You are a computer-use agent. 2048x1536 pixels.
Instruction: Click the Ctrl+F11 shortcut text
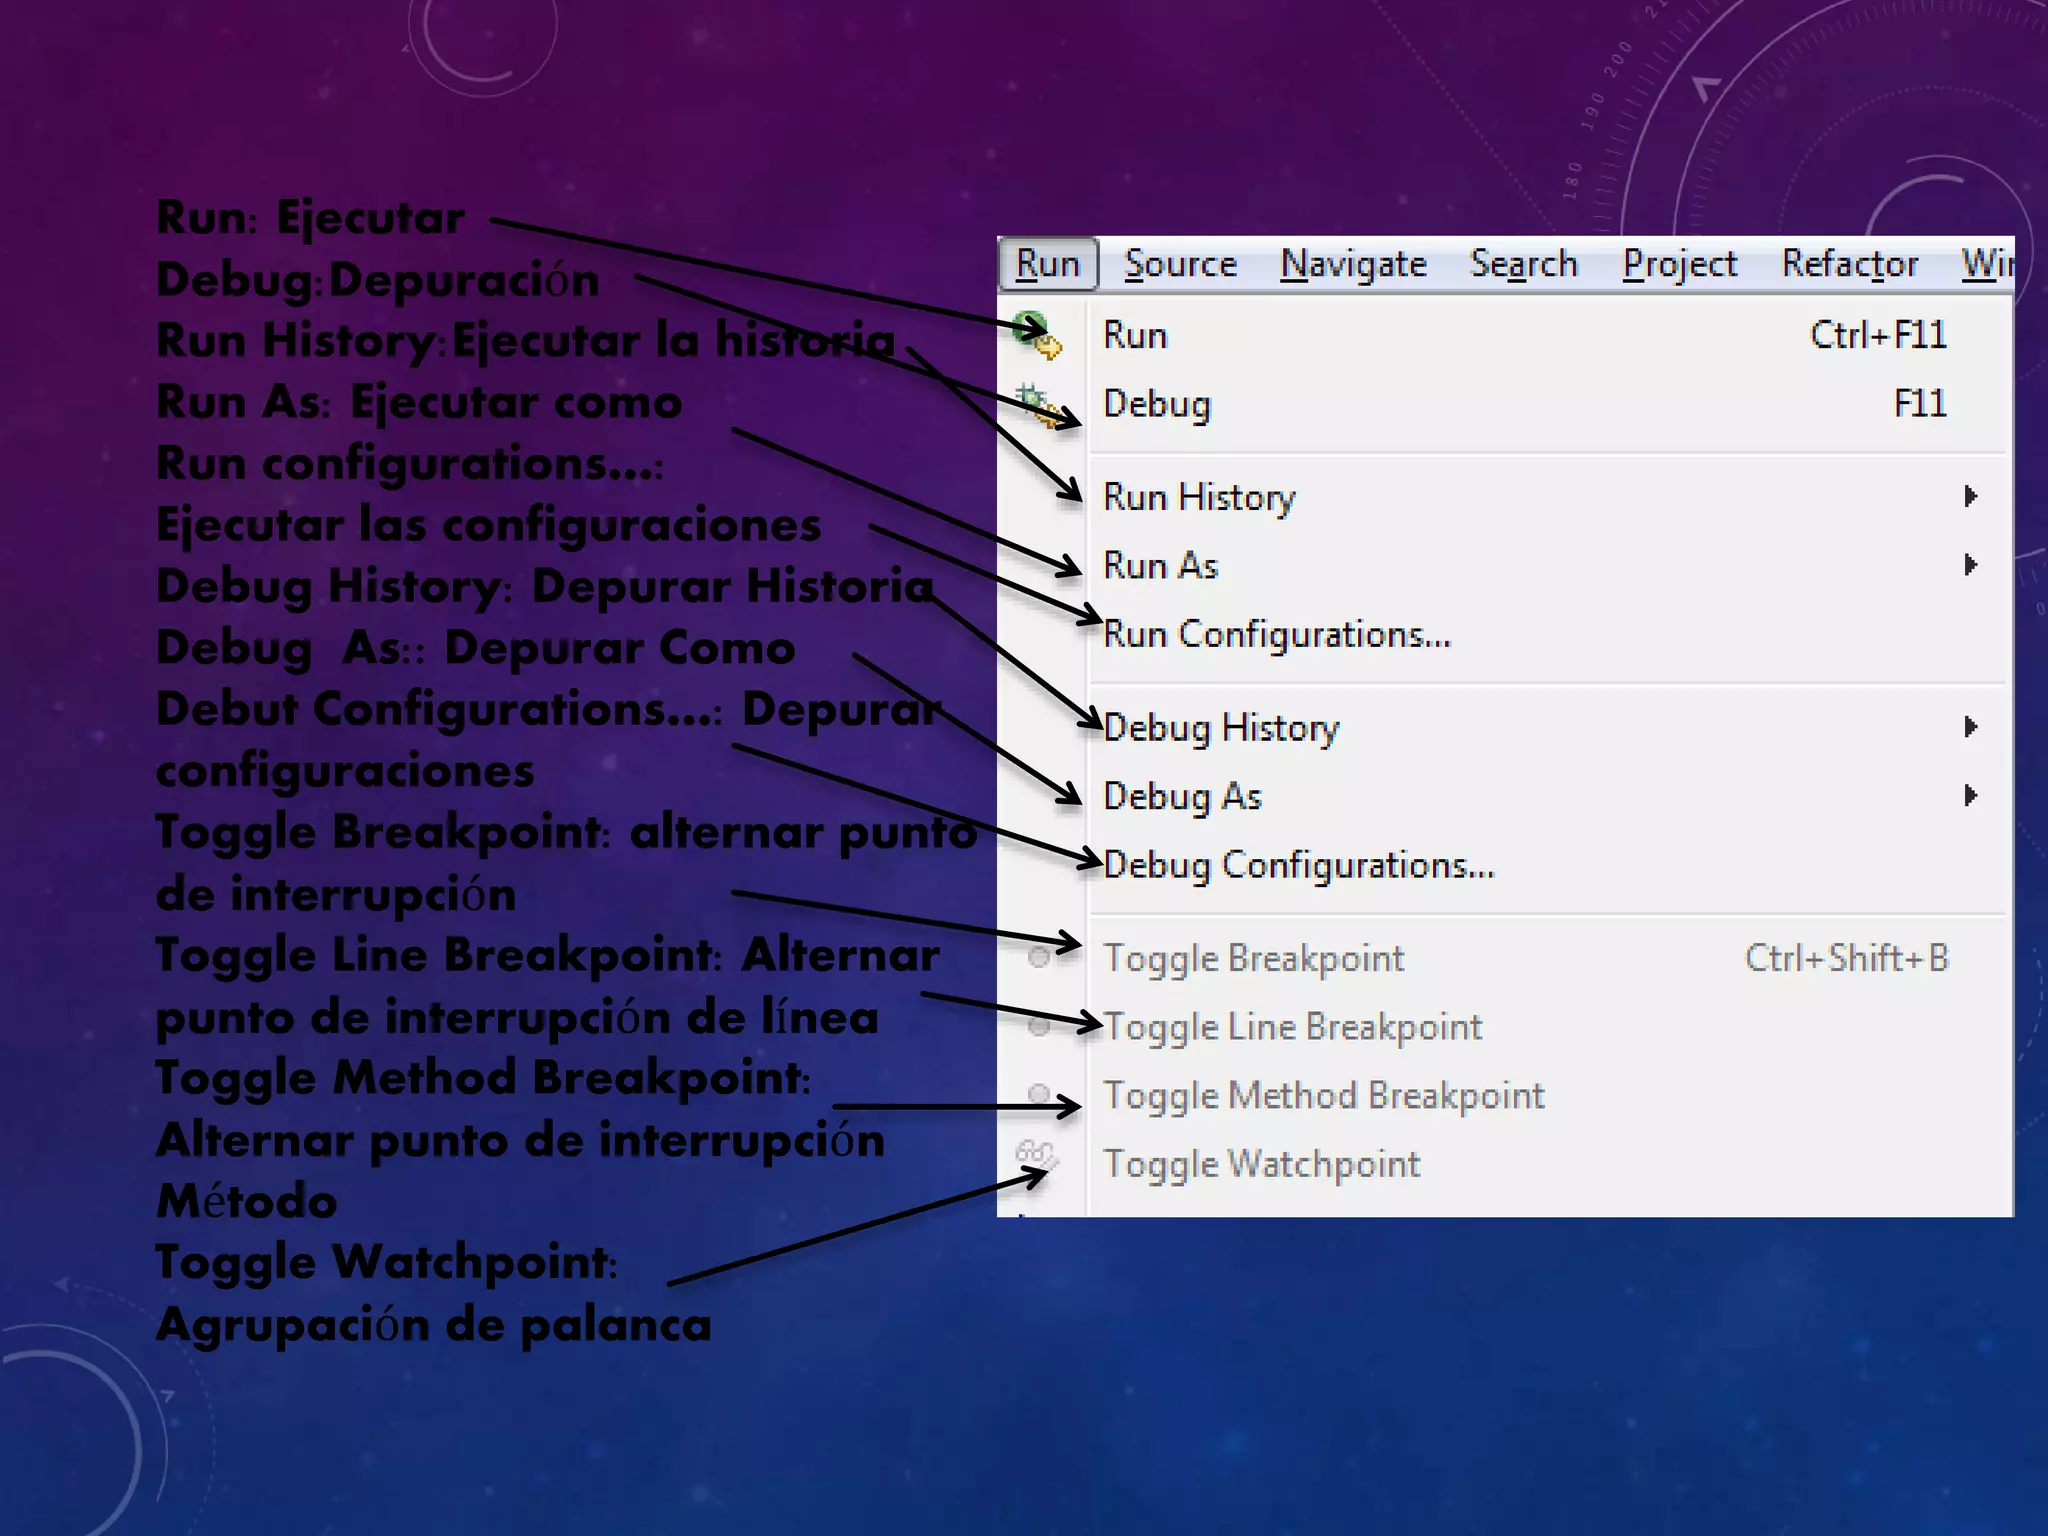tap(1878, 335)
